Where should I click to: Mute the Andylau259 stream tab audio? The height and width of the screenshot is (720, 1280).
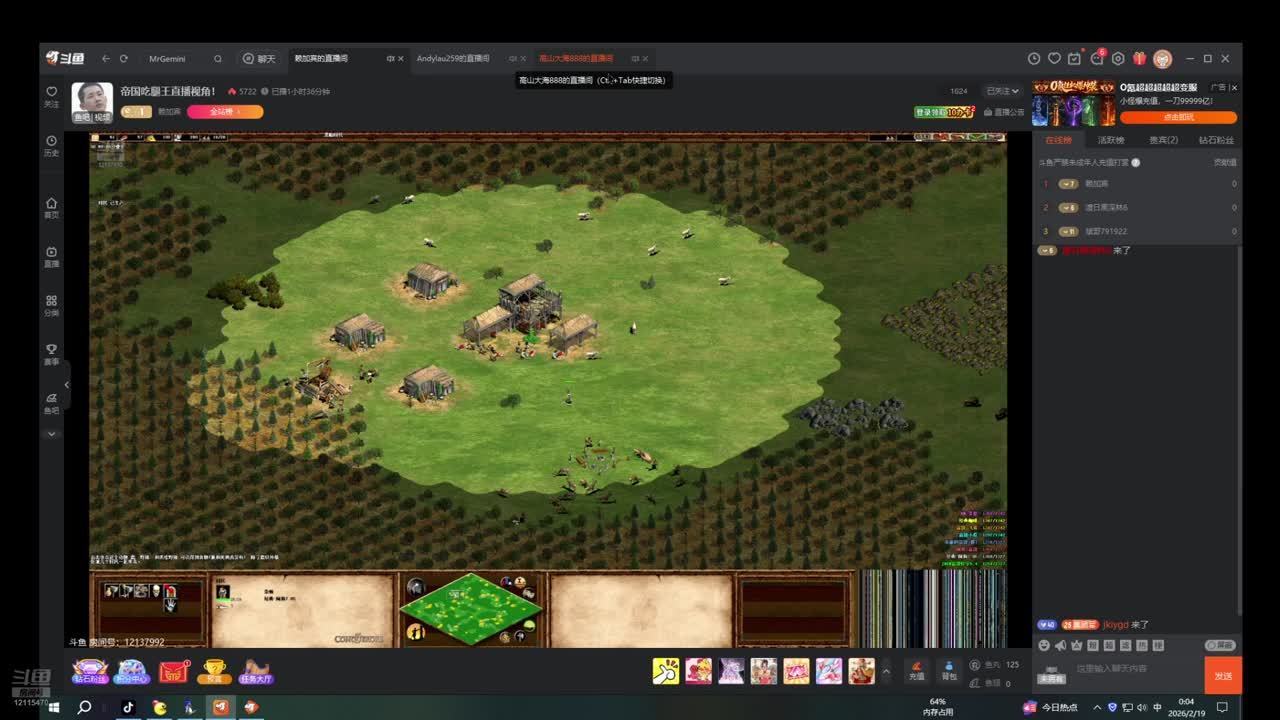[x=513, y=59]
